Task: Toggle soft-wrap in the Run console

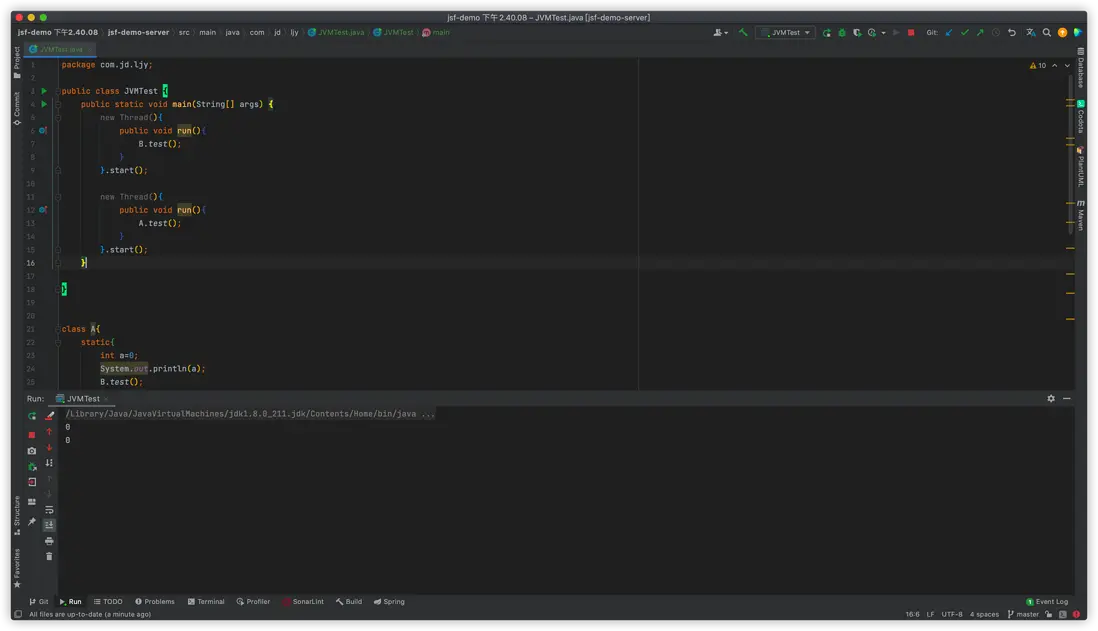Action: coord(49,509)
